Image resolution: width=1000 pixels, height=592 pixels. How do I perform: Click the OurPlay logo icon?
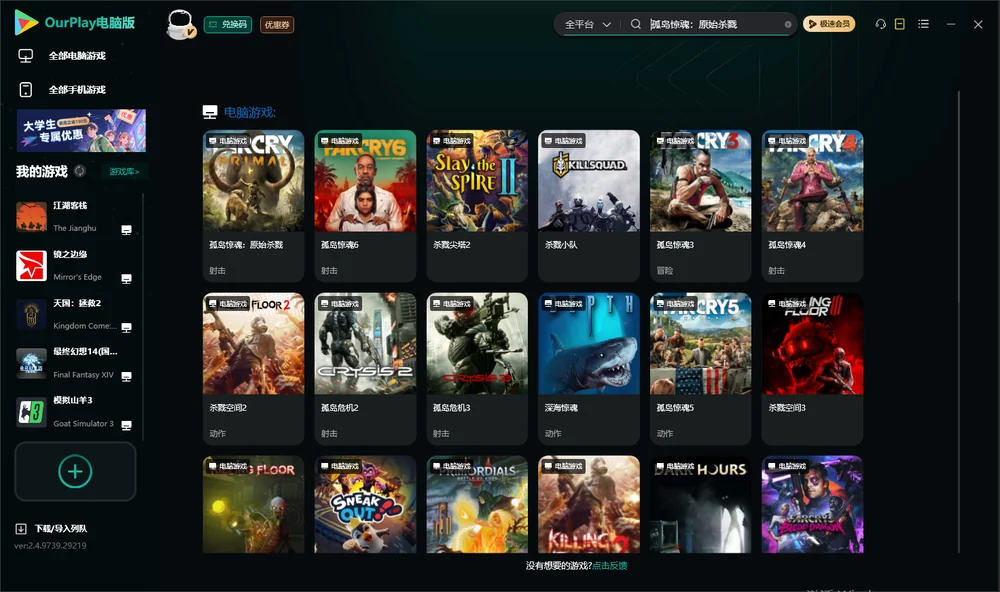tap(26, 22)
